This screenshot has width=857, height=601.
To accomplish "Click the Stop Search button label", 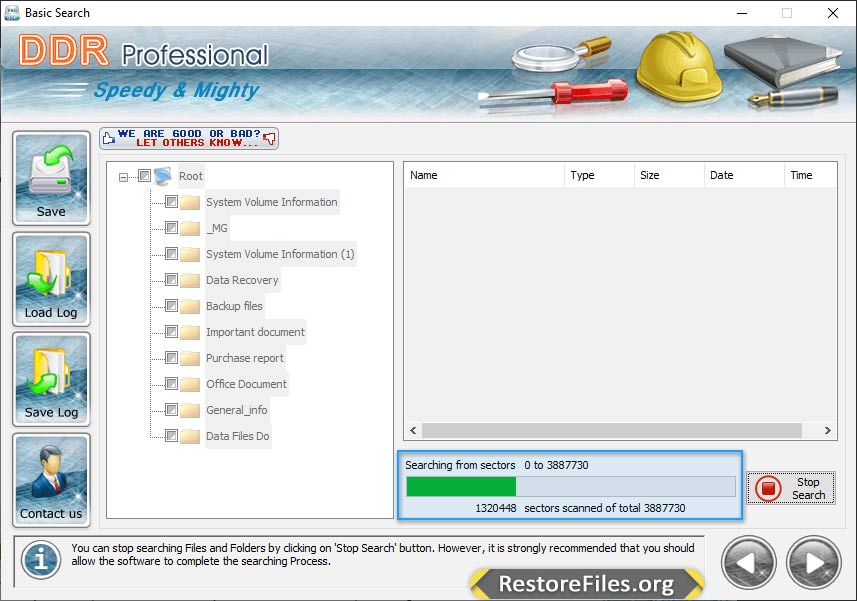I will coord(808,488).
